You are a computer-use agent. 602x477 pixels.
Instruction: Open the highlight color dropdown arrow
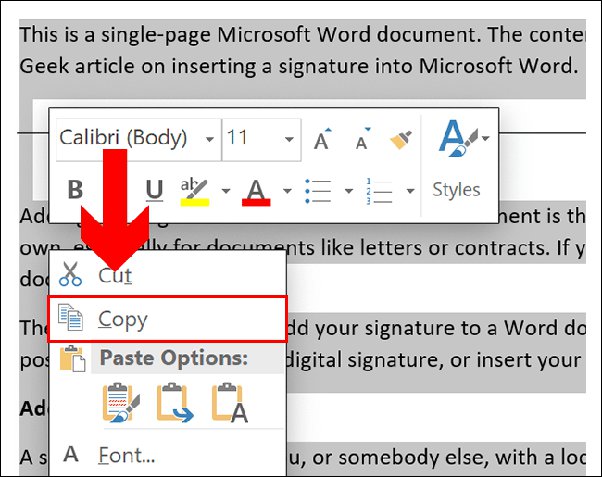226,190
